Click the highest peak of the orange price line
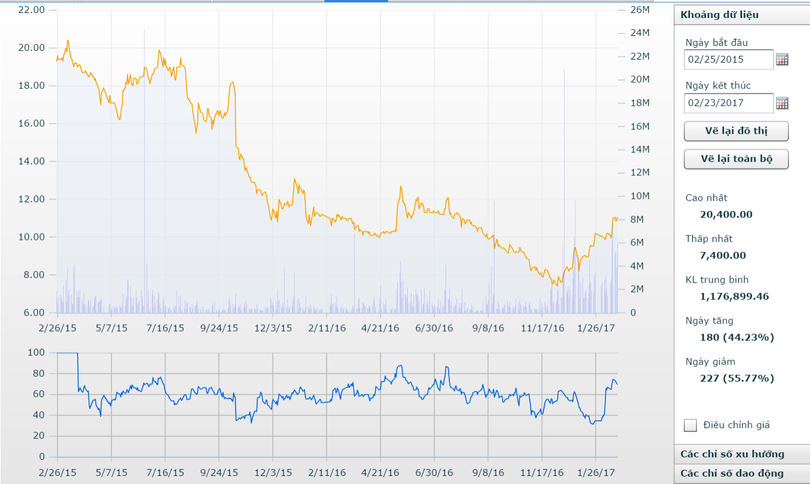The width and height of the screenshot is (810, 484). click(x=67, y=41)
